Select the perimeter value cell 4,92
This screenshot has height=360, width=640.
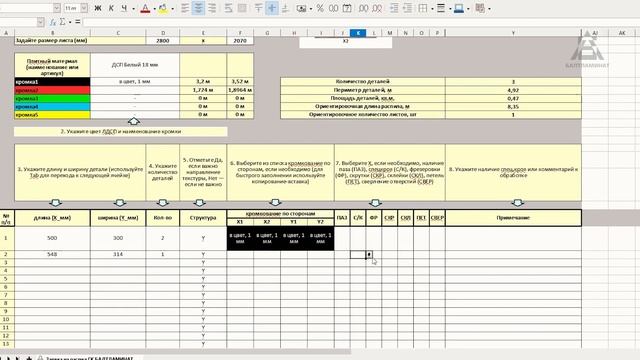point(513,90)
